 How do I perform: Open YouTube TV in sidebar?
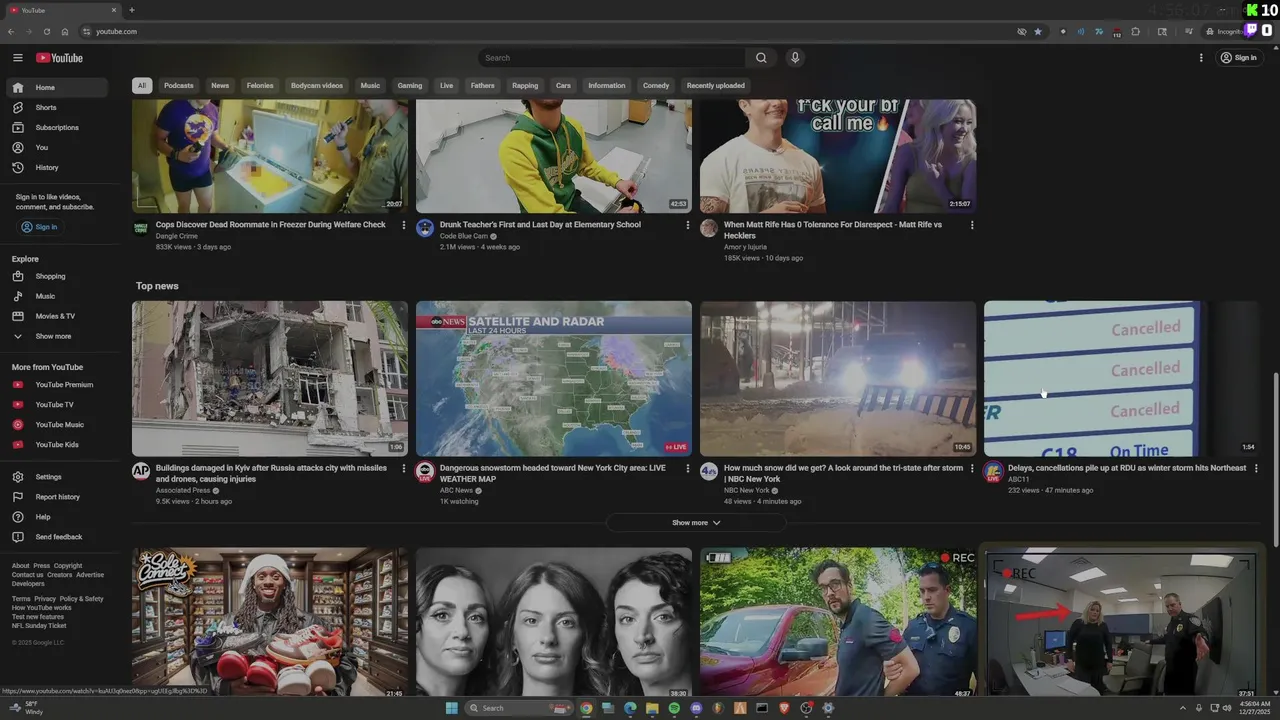coord(57,405)
